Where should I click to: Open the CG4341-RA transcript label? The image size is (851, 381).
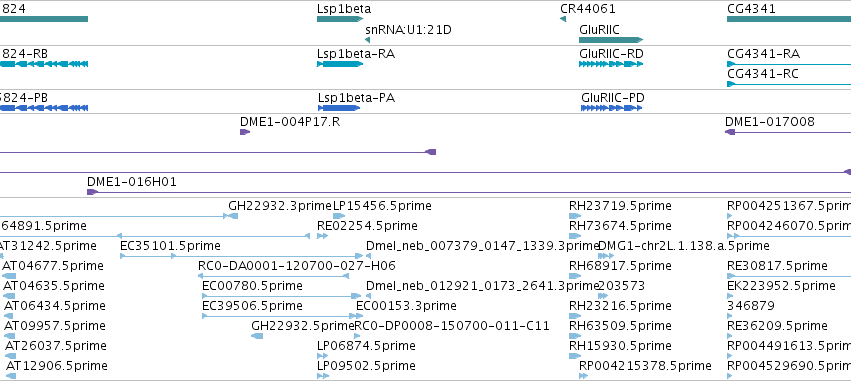764,54
